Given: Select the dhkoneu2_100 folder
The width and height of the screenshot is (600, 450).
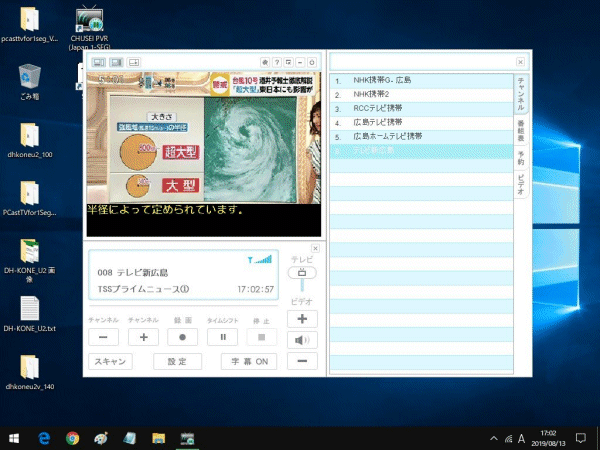Looking at the screenshot, I should [x=30, y=140].
